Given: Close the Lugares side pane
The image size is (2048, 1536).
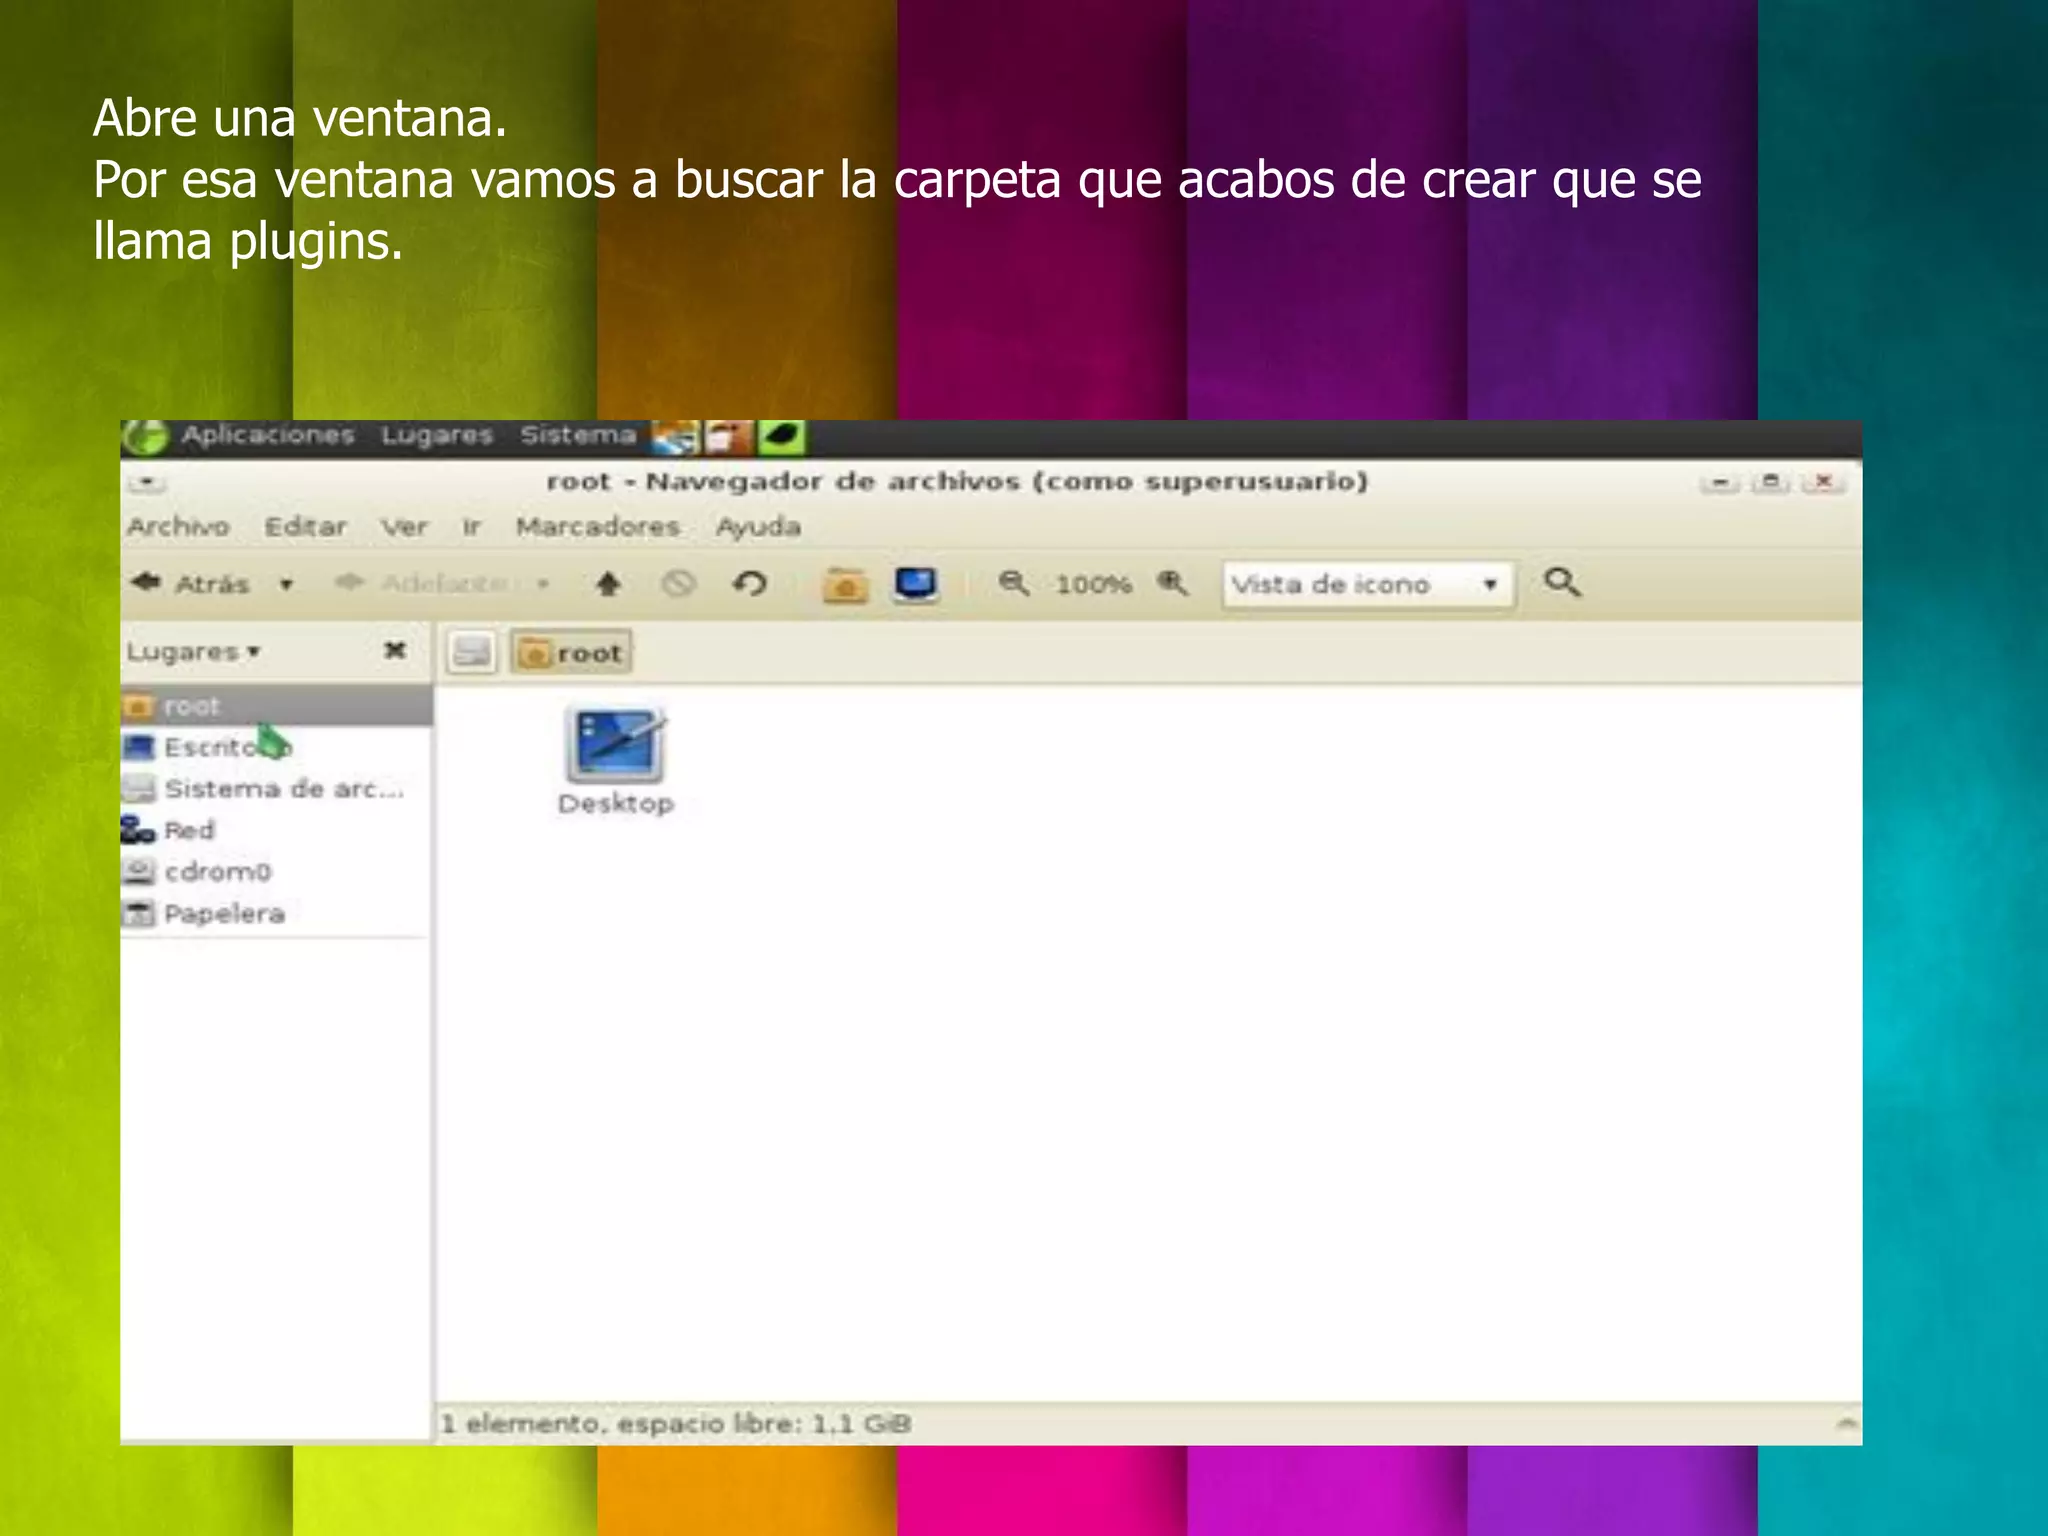Looking at the screenshot, I should tap(395, 651).
